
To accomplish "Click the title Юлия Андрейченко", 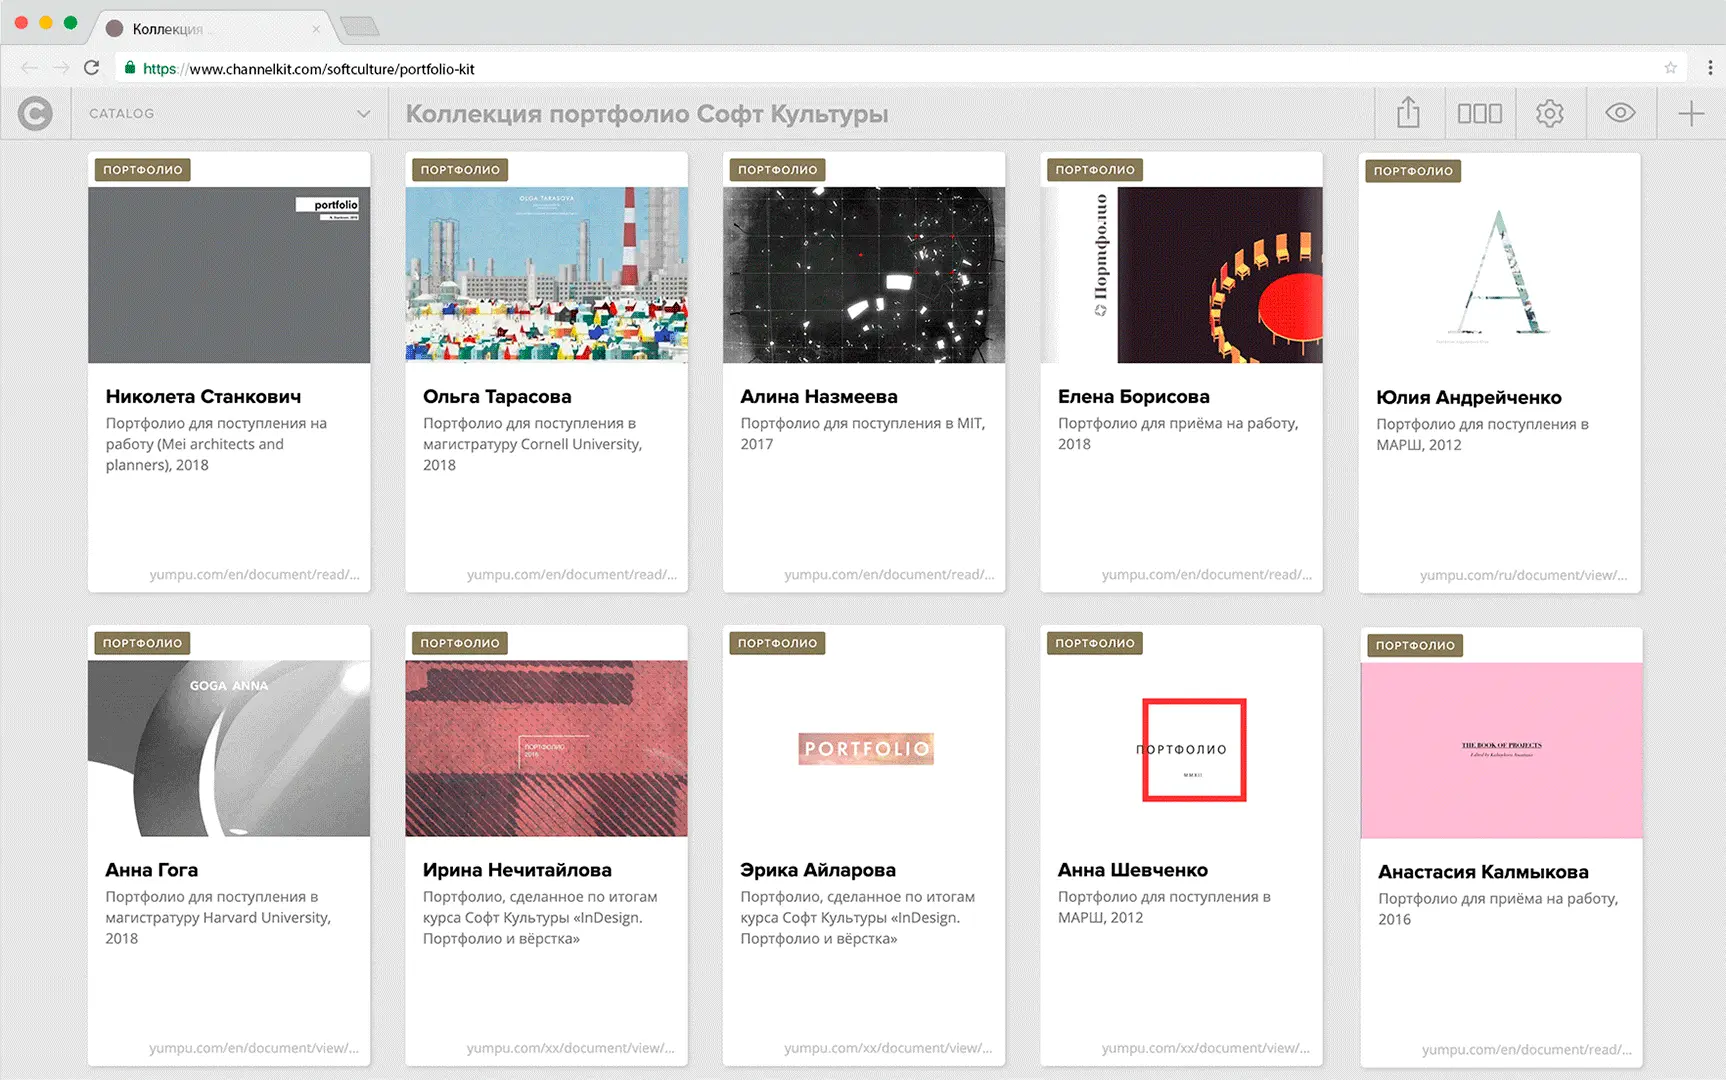I will [1469, 397].
